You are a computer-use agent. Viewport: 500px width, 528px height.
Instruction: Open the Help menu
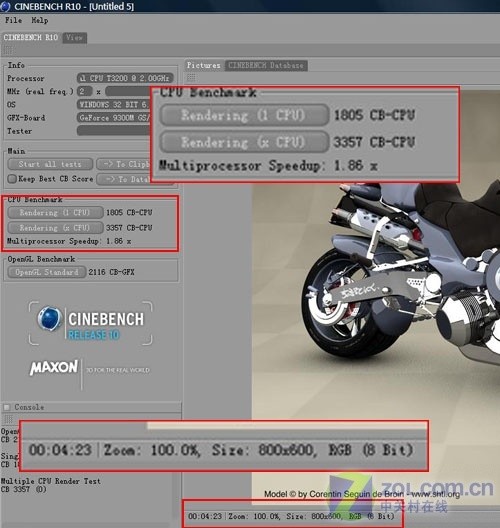coord(40,21)
